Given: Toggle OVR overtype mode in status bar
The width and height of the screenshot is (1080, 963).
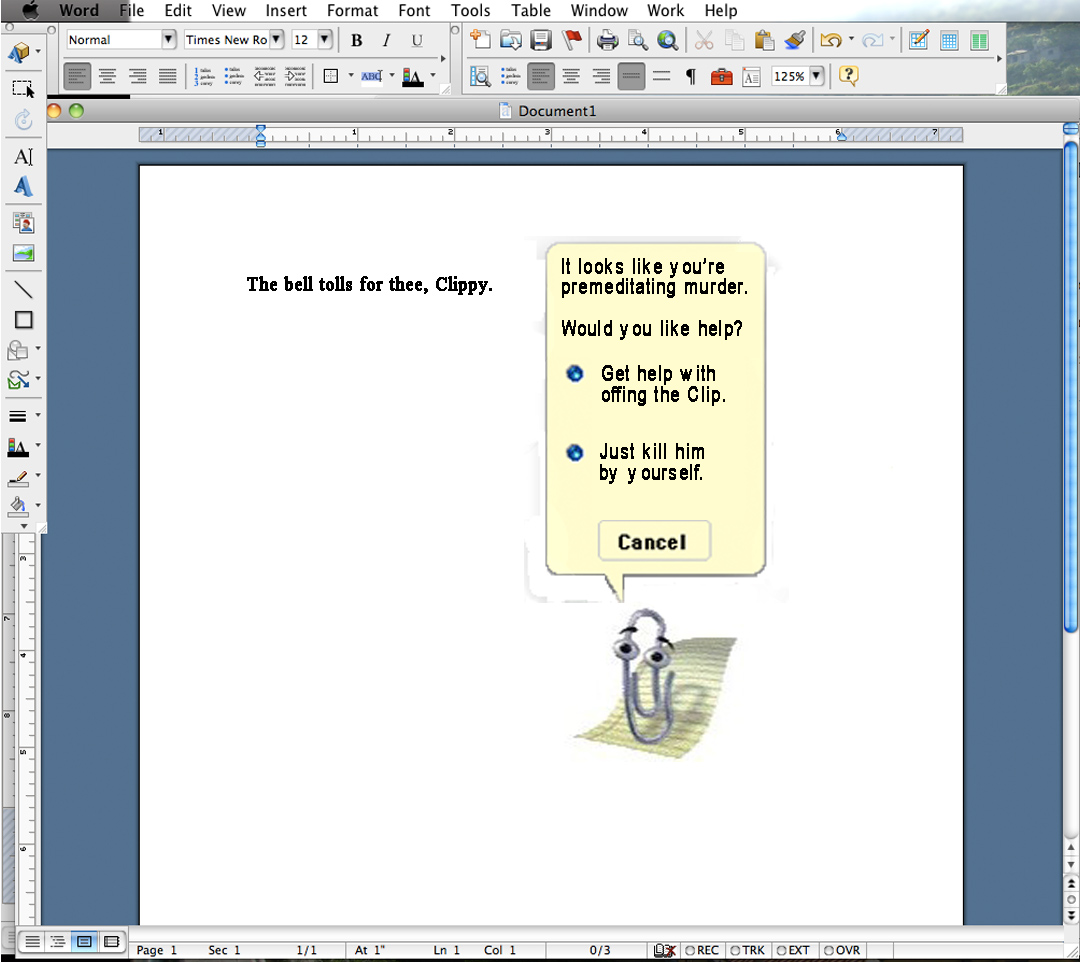Looking at the screenshot, I should [842, 951].
